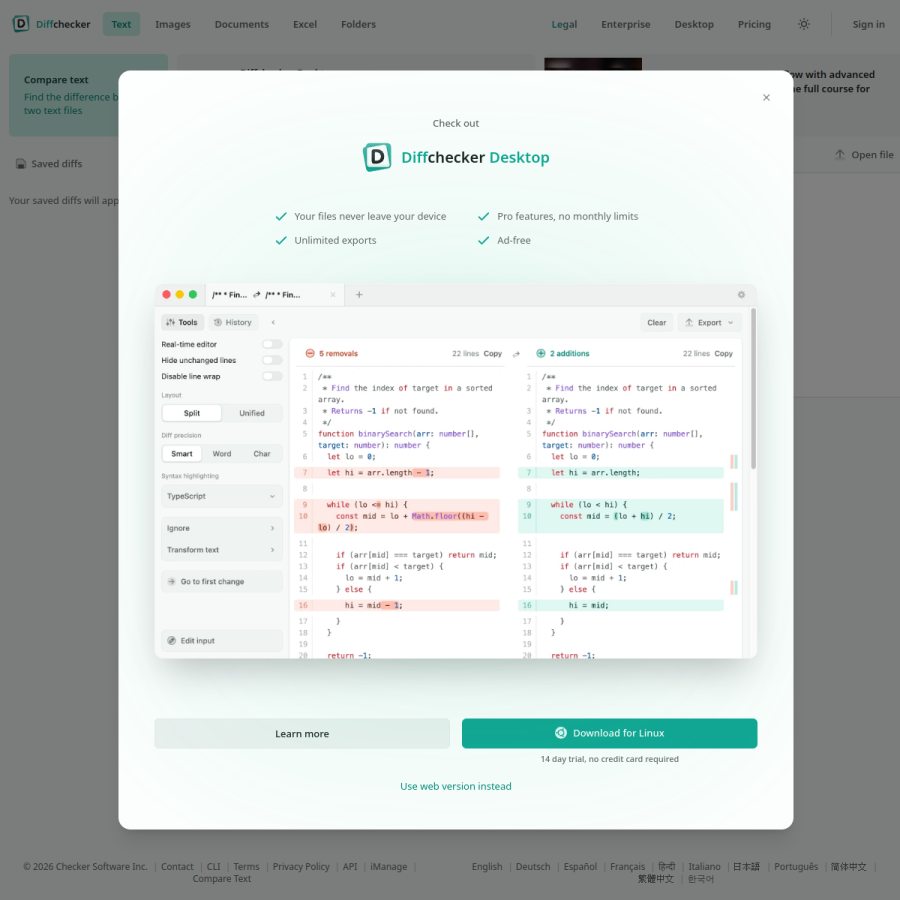Click the Diffchecker logo in the header
This screenshot has width=900, height=900.
52,24
